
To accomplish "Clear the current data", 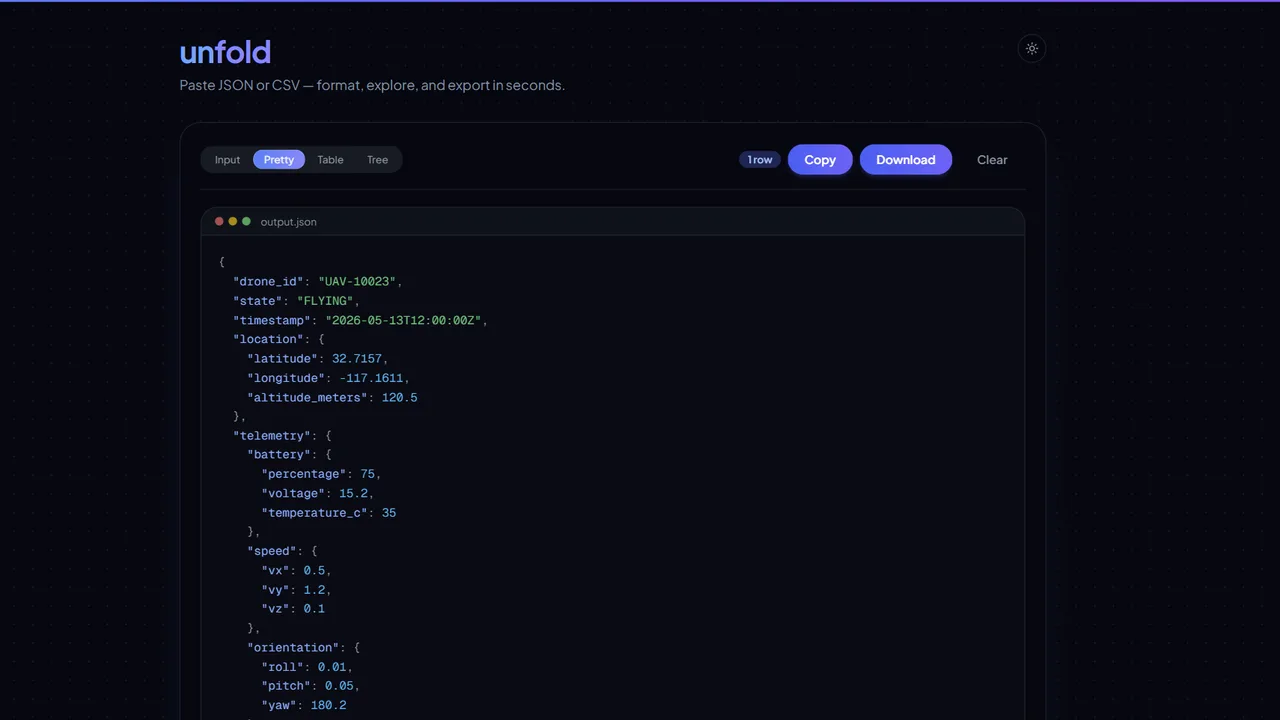I will pyautogui.click(x=992, y=160).
